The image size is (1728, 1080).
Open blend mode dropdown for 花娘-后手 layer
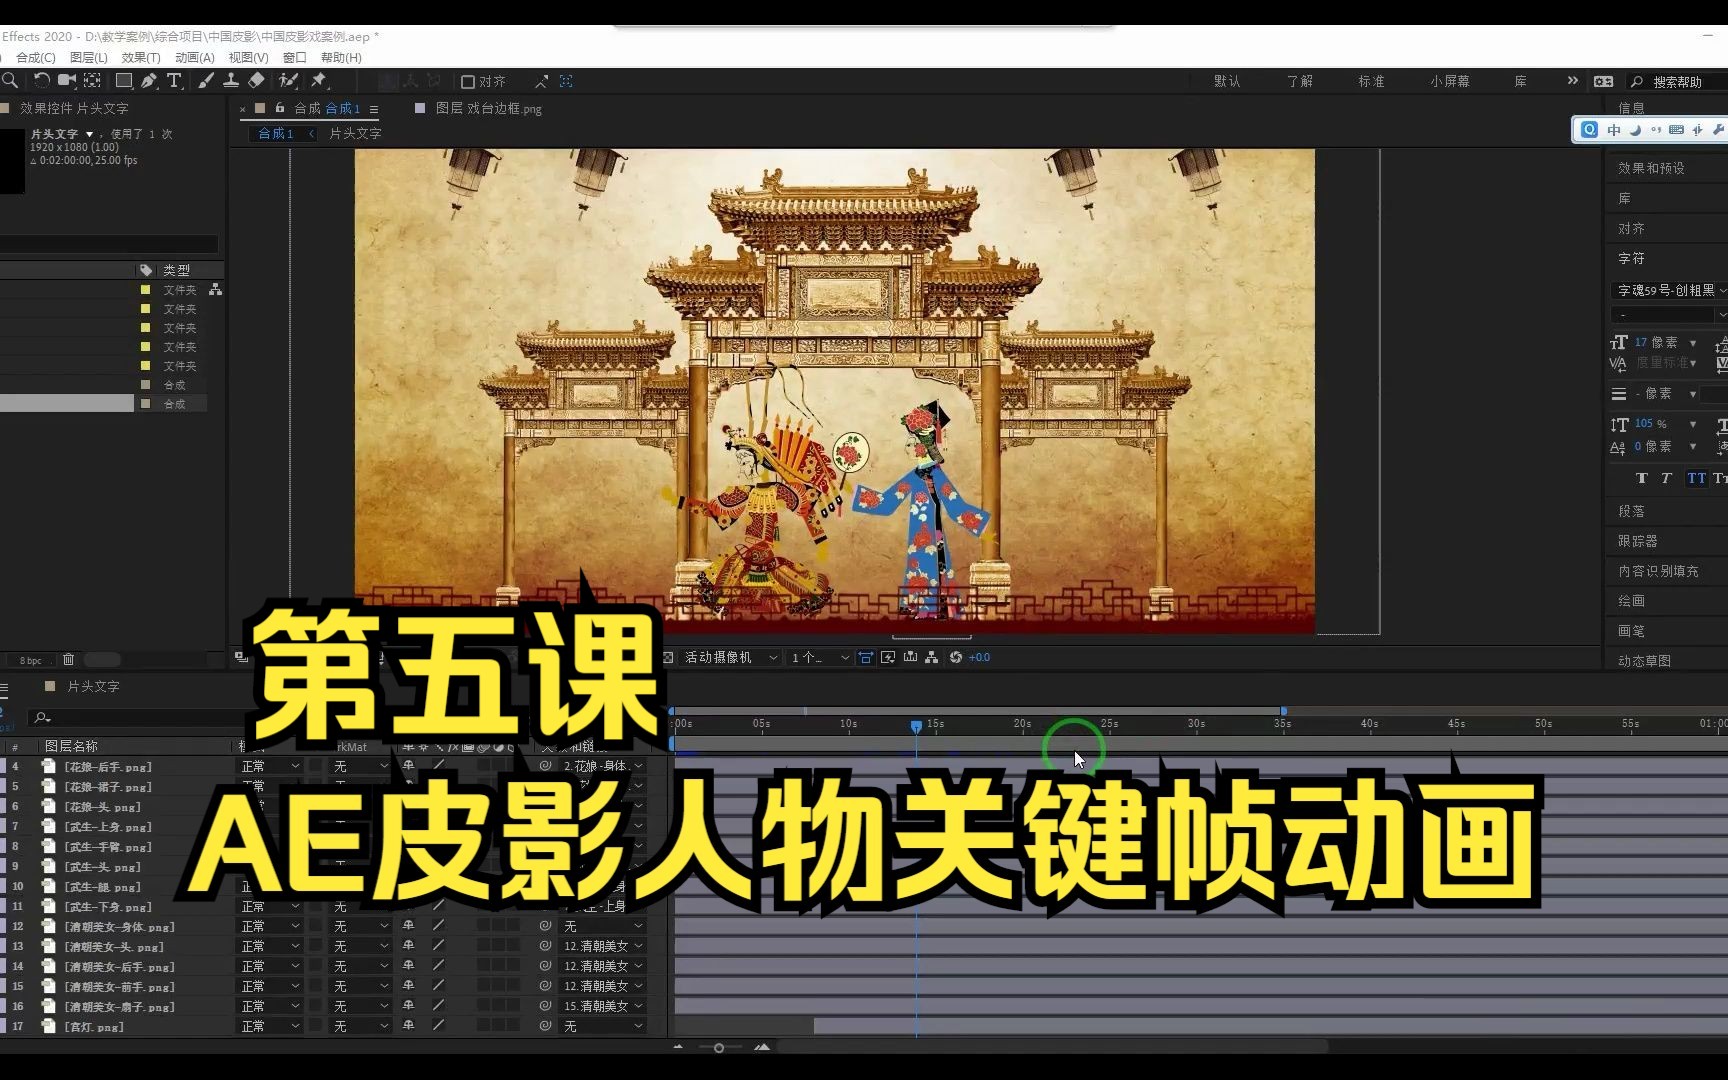click(269, 766)
